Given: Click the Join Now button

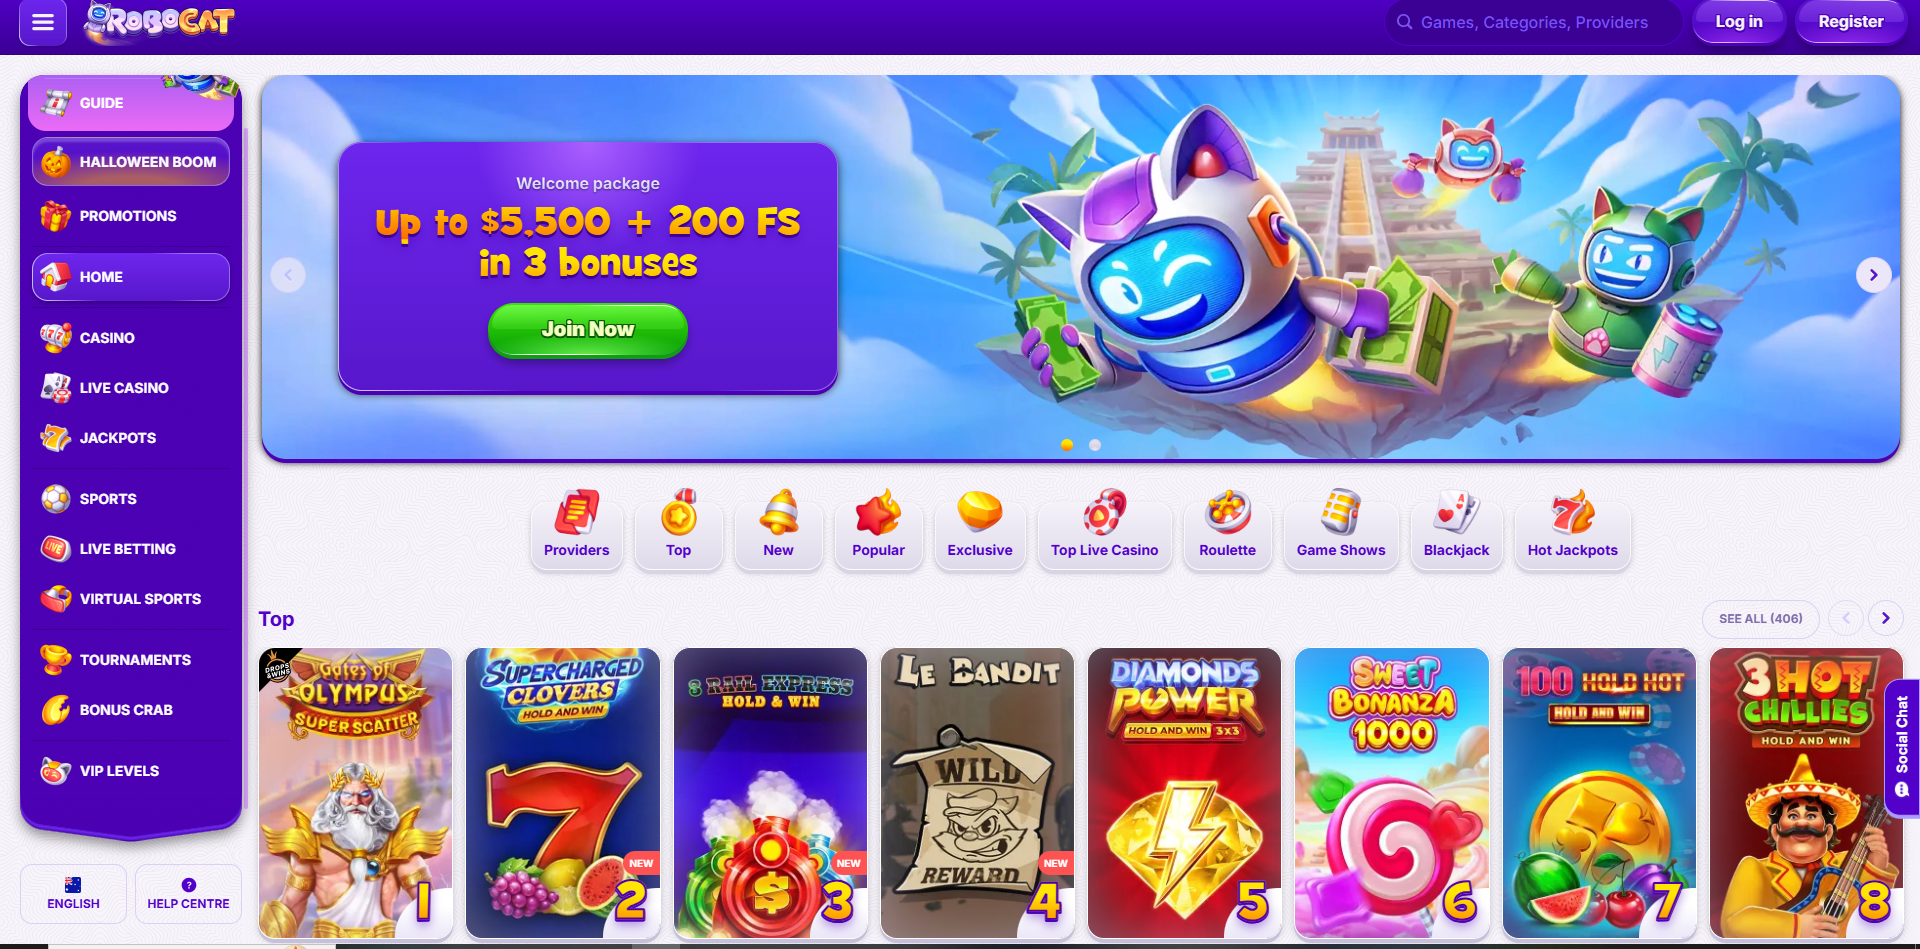Looking at the screenshot, I should [588, 330].
